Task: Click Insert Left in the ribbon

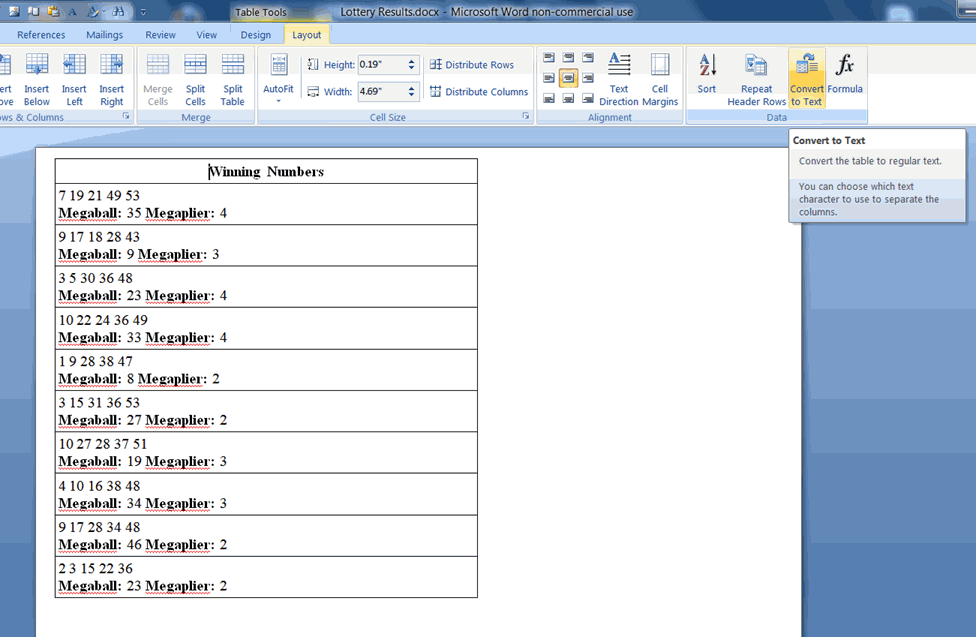Action: pos(74,80)
